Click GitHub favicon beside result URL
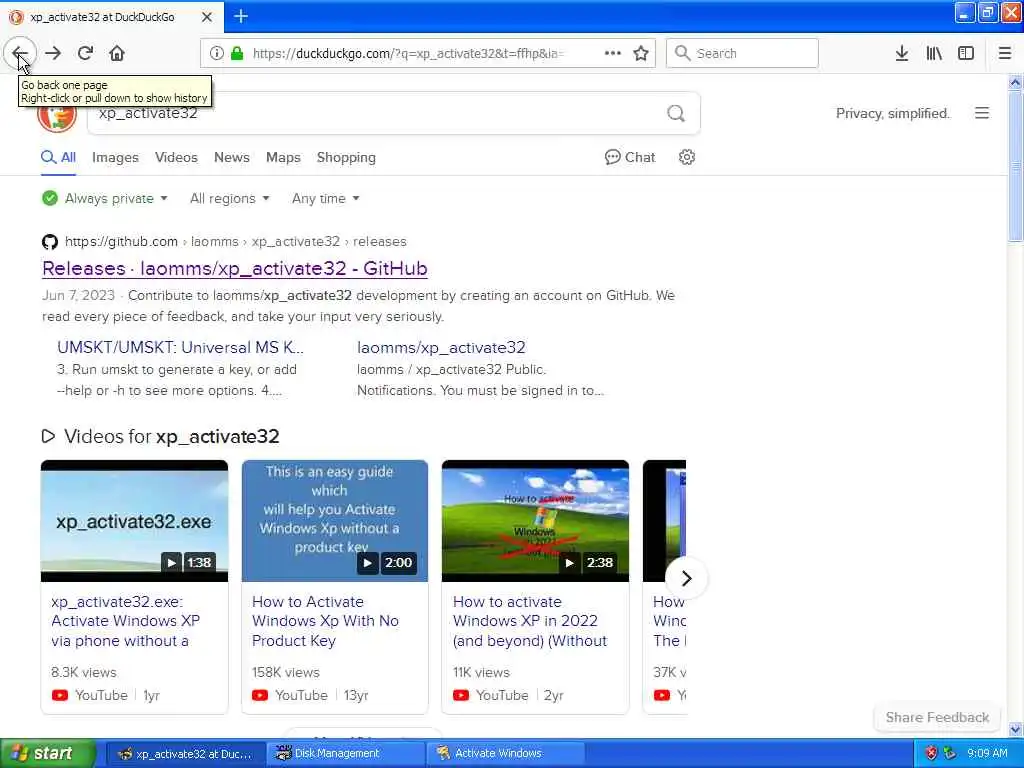This screenshot has height=768, width=1024. (50, 242)
